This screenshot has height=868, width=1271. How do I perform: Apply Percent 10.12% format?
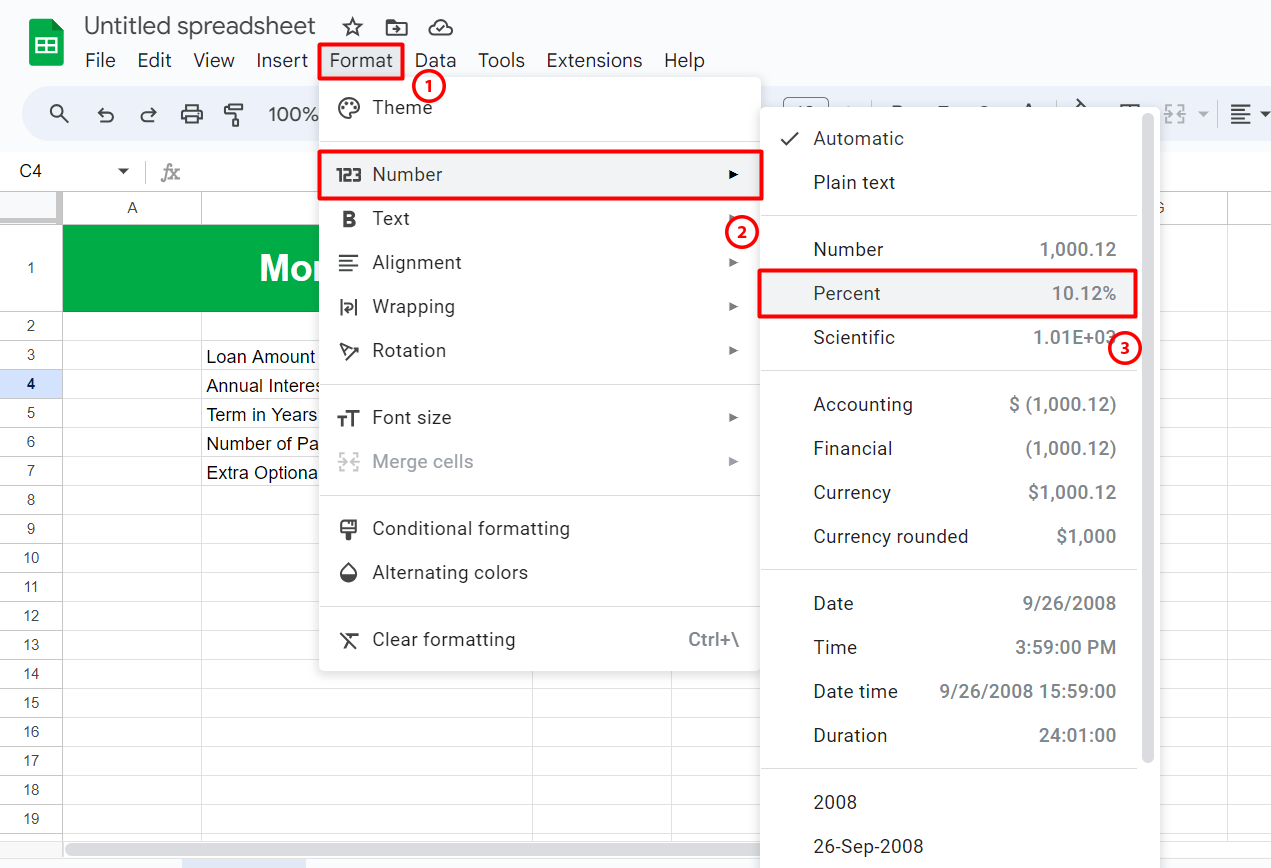(x=948, y=294)
